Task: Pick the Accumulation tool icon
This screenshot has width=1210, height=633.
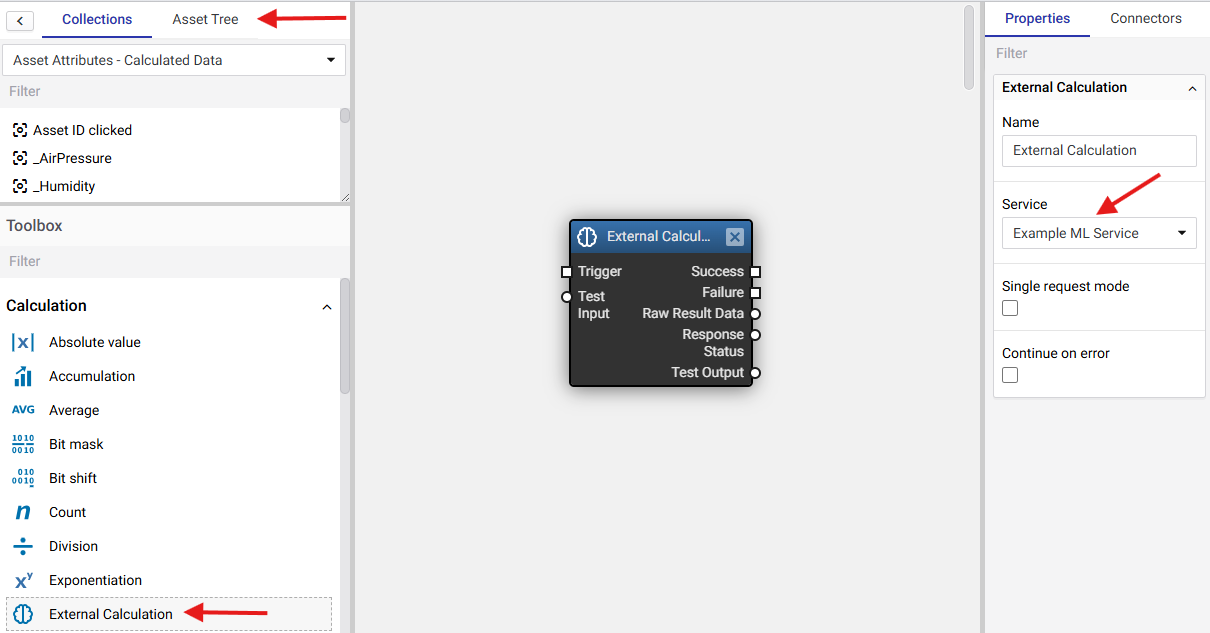Action: 23,376
